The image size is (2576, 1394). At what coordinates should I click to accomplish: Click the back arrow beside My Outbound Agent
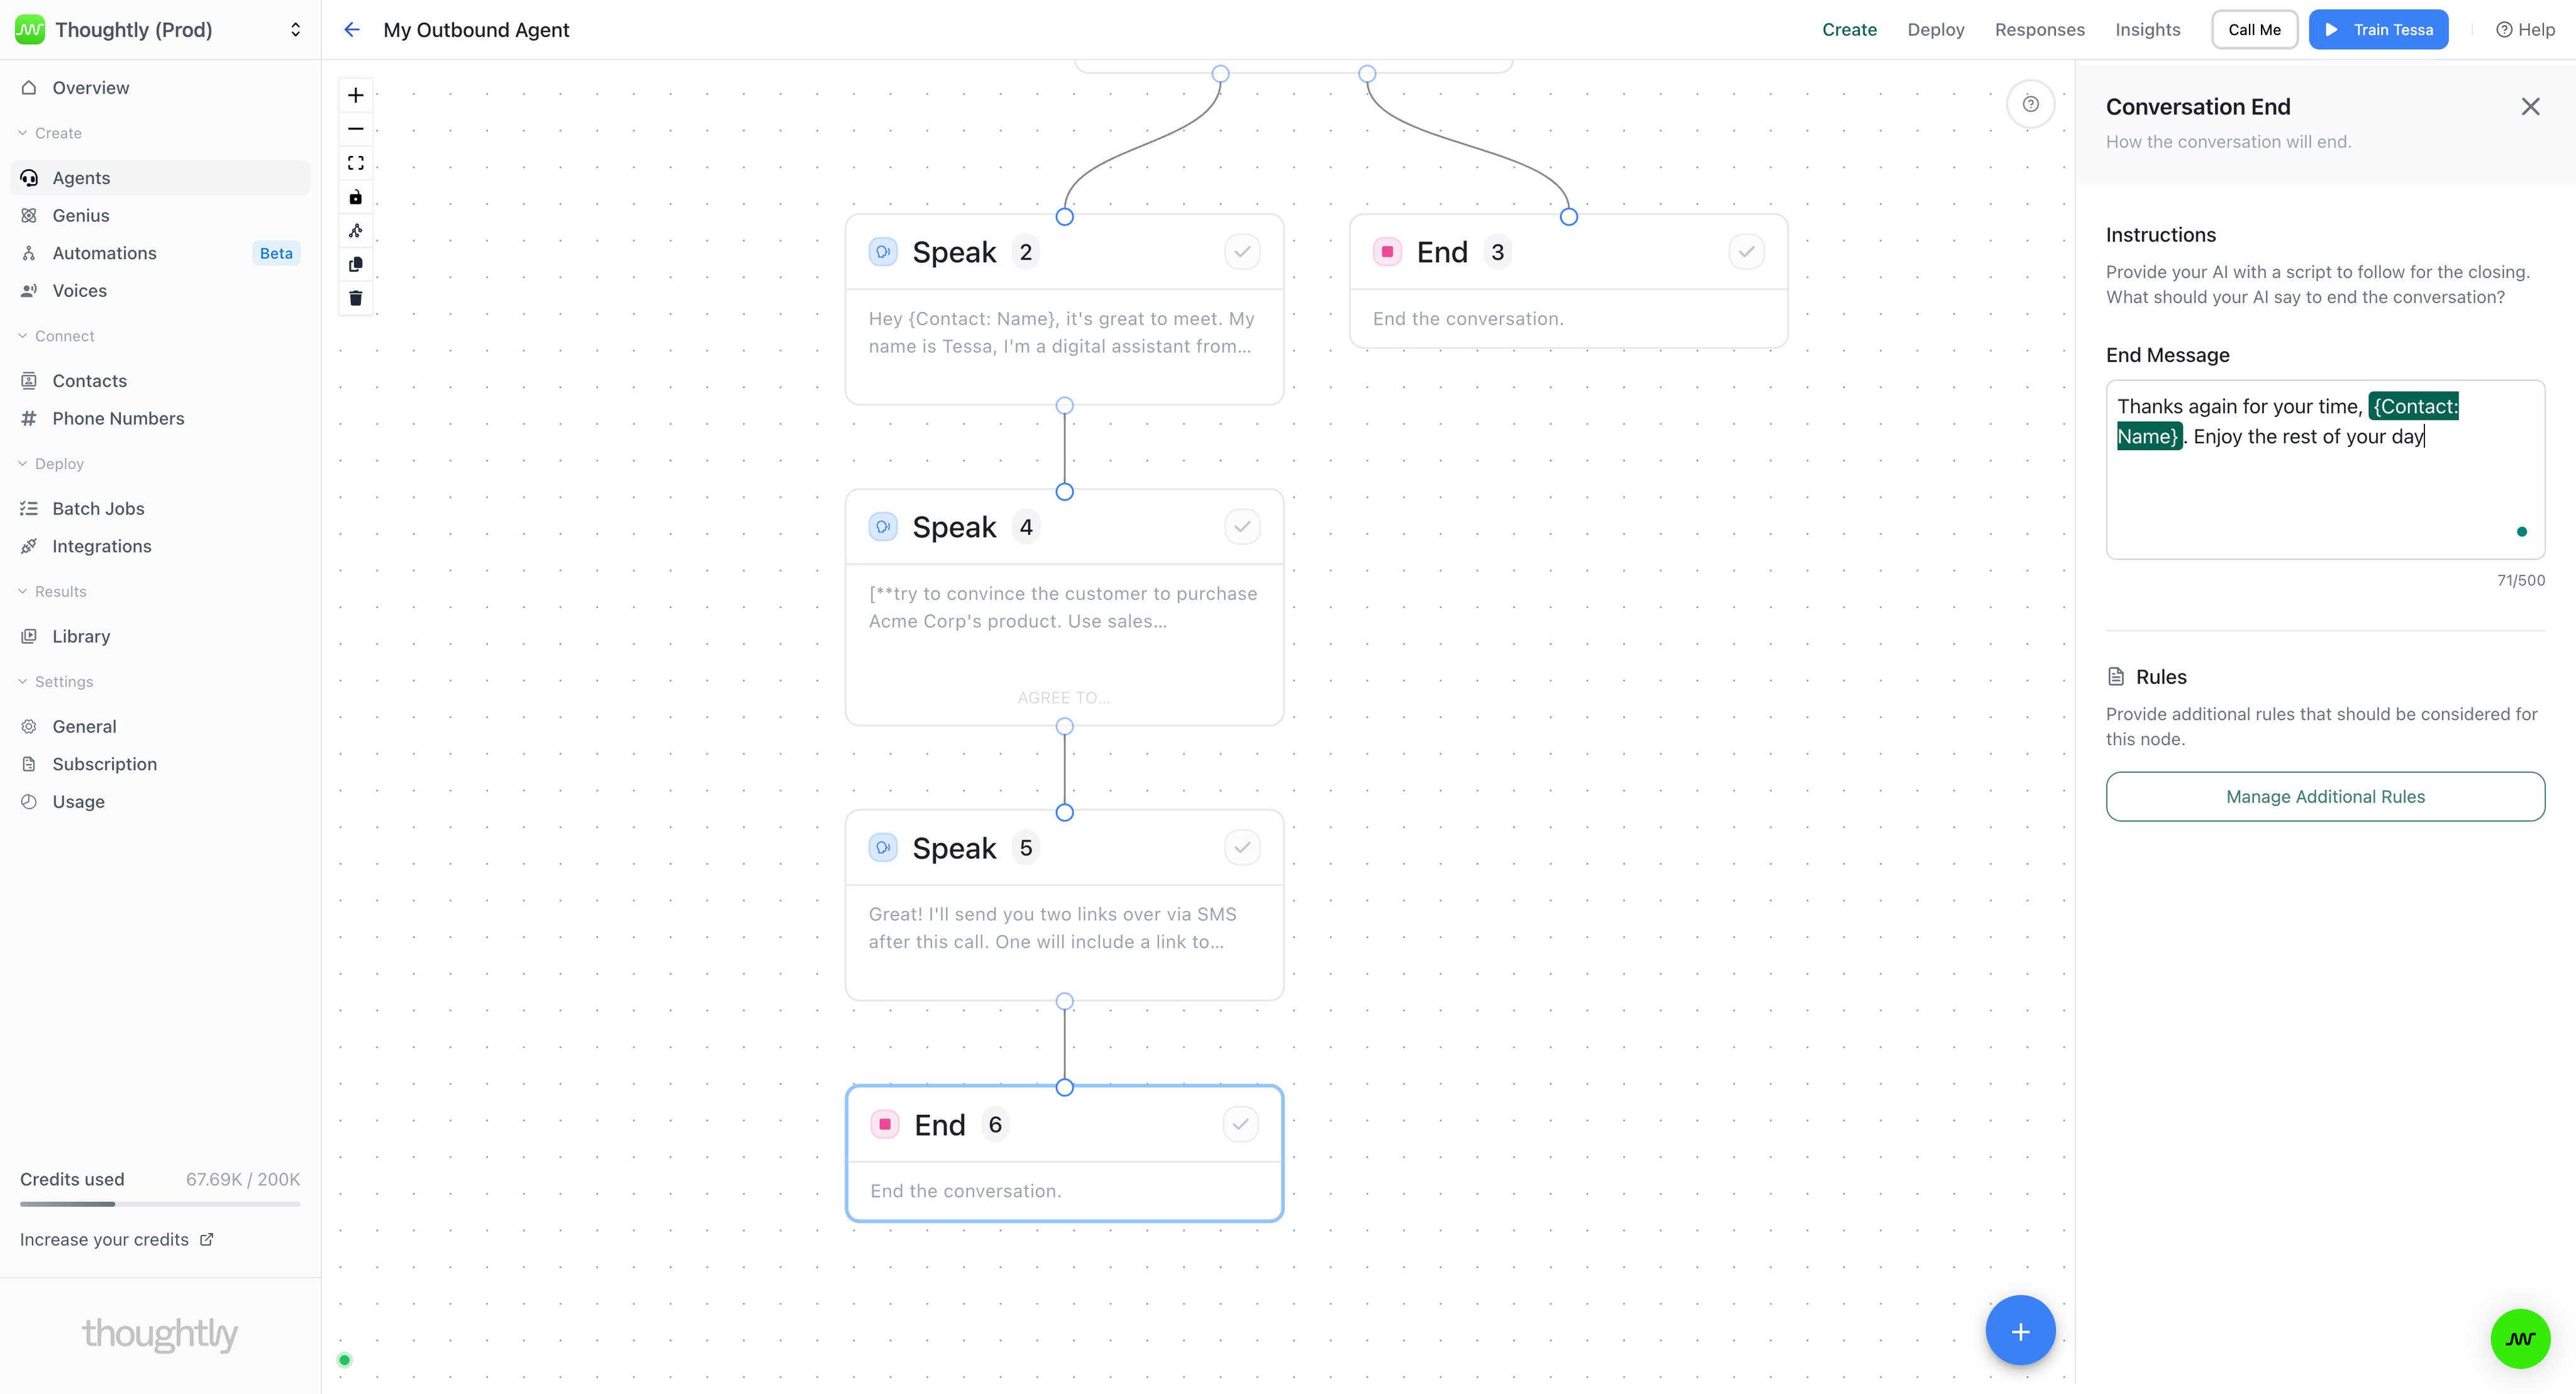(x=352, y=30)
